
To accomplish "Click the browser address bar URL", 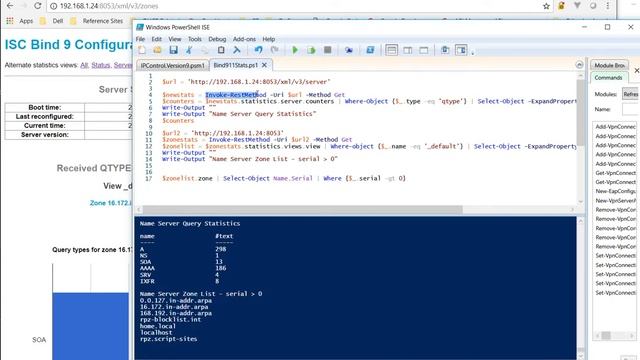I will [109, 6].
